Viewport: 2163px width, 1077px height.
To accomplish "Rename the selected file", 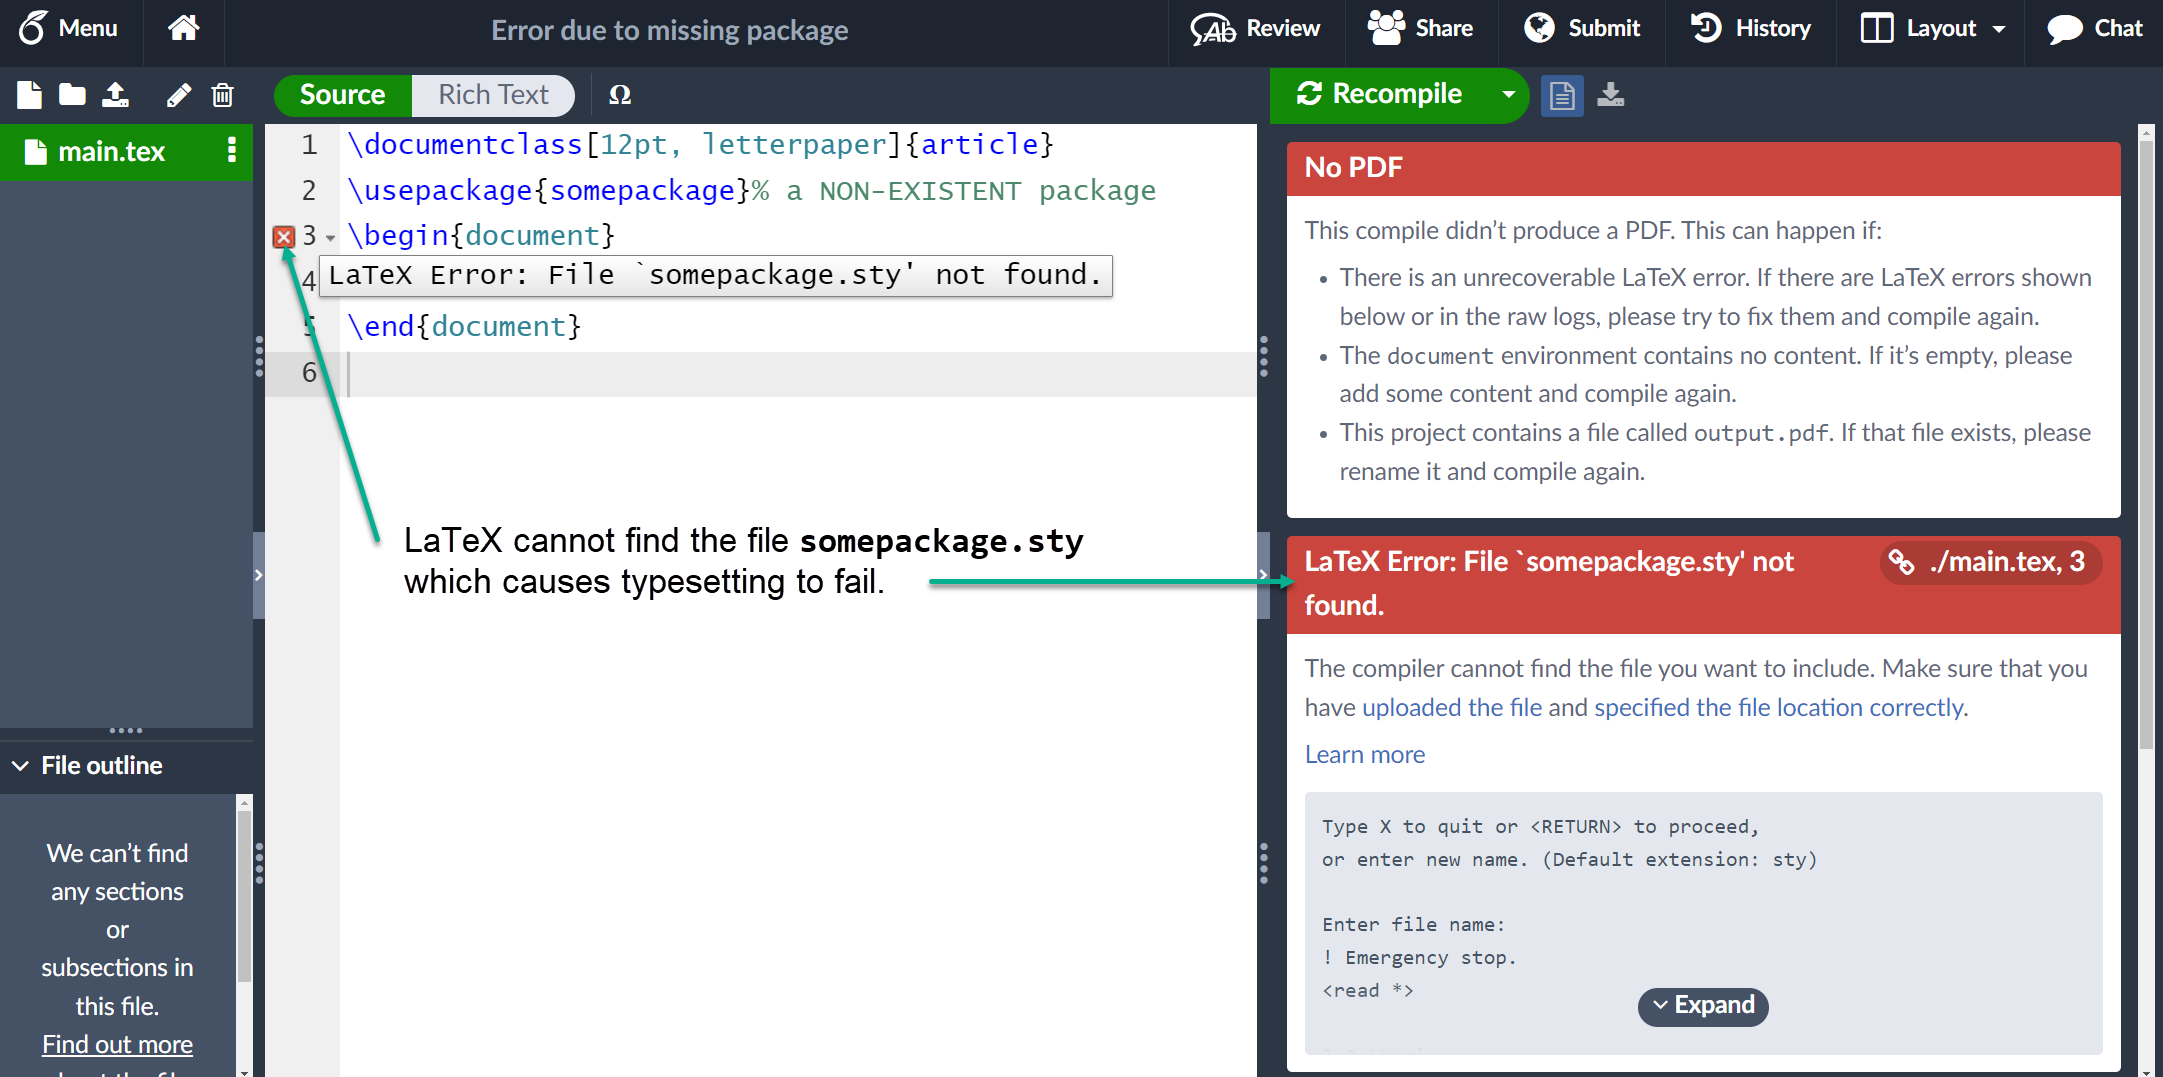I will coord(178,95).
